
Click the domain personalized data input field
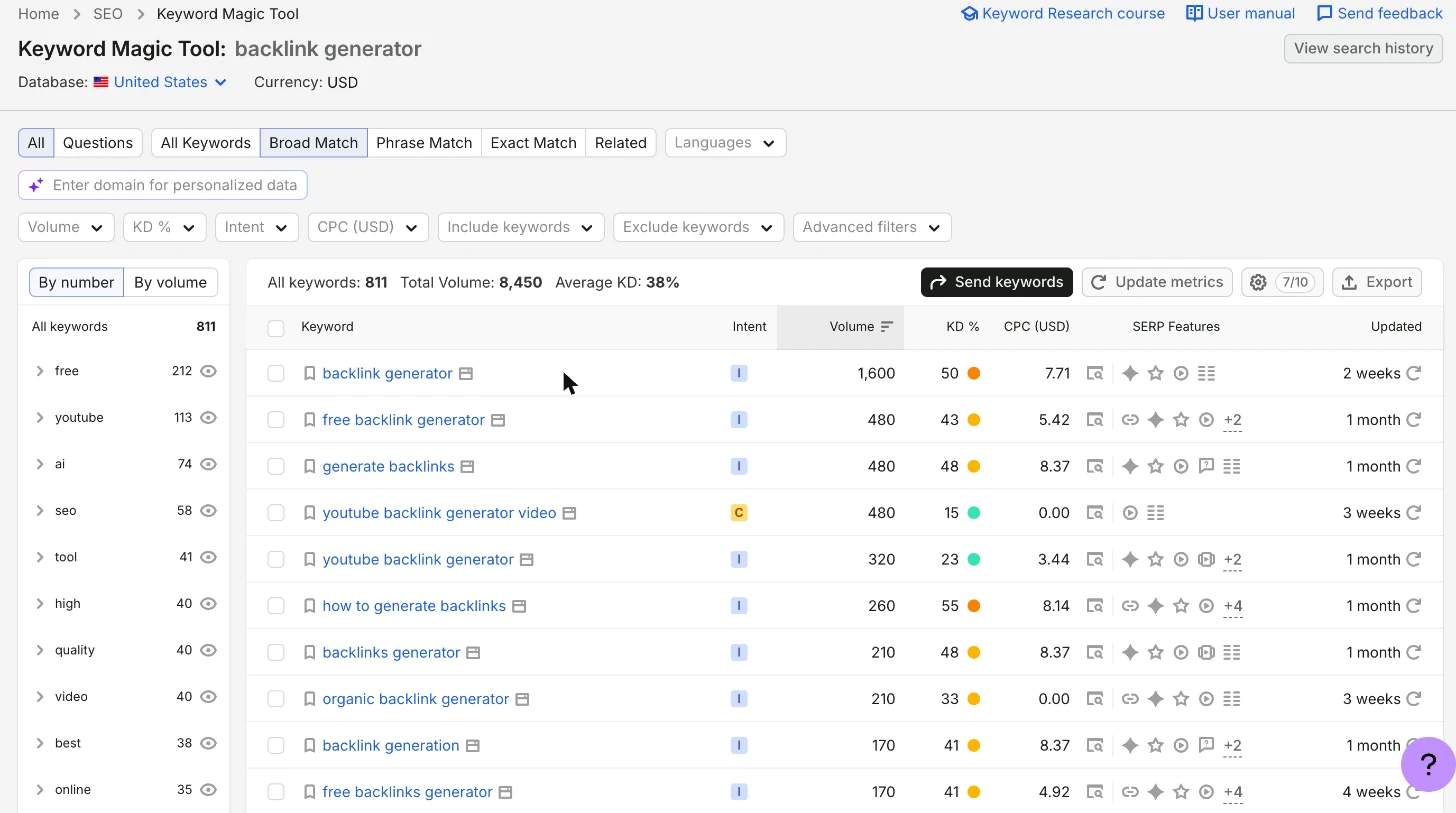click(x=163, y=185)
